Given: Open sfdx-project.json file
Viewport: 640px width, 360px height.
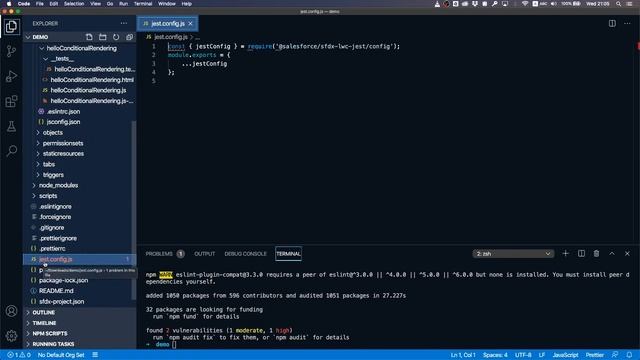Looking at the screenshot, I should 62,302.
